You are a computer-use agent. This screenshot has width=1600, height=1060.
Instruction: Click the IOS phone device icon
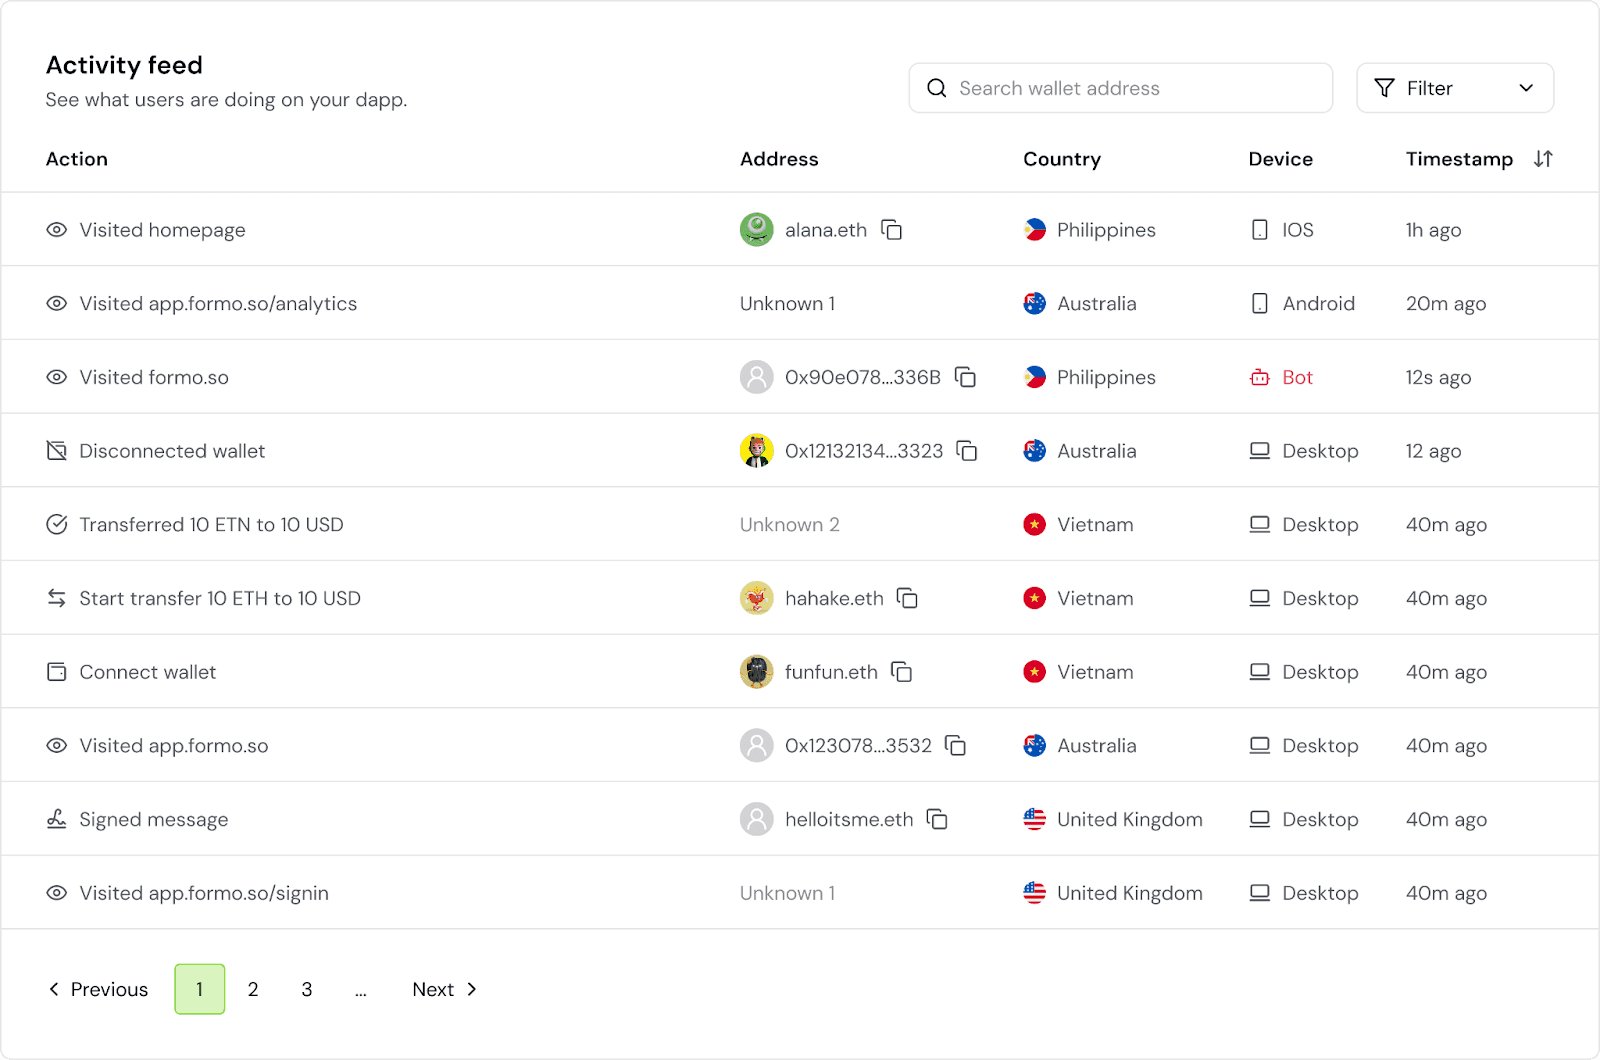coord(1260,230)
